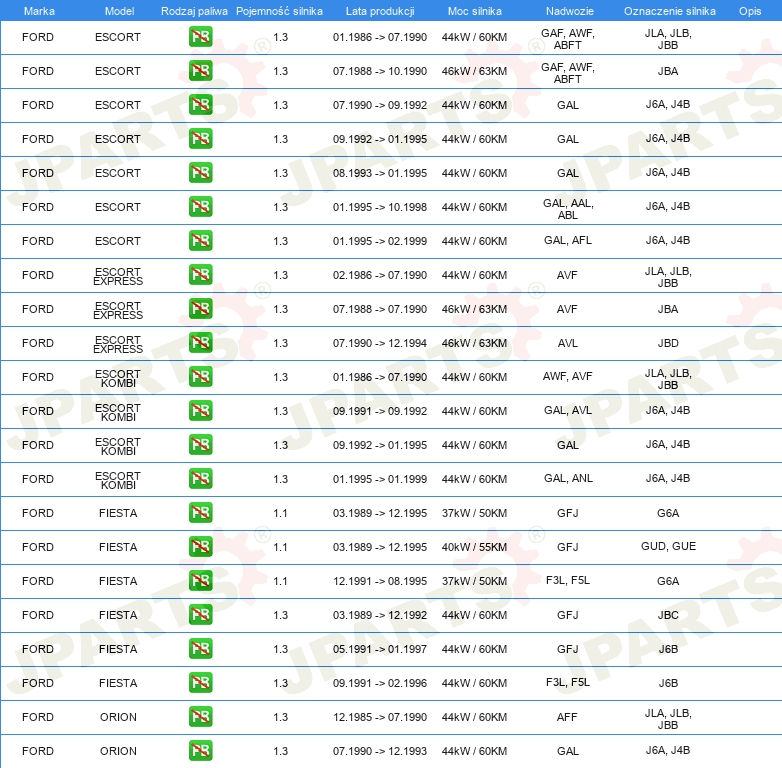
Task: Click the engine code GUD, GUE
Action: point(668,546)
